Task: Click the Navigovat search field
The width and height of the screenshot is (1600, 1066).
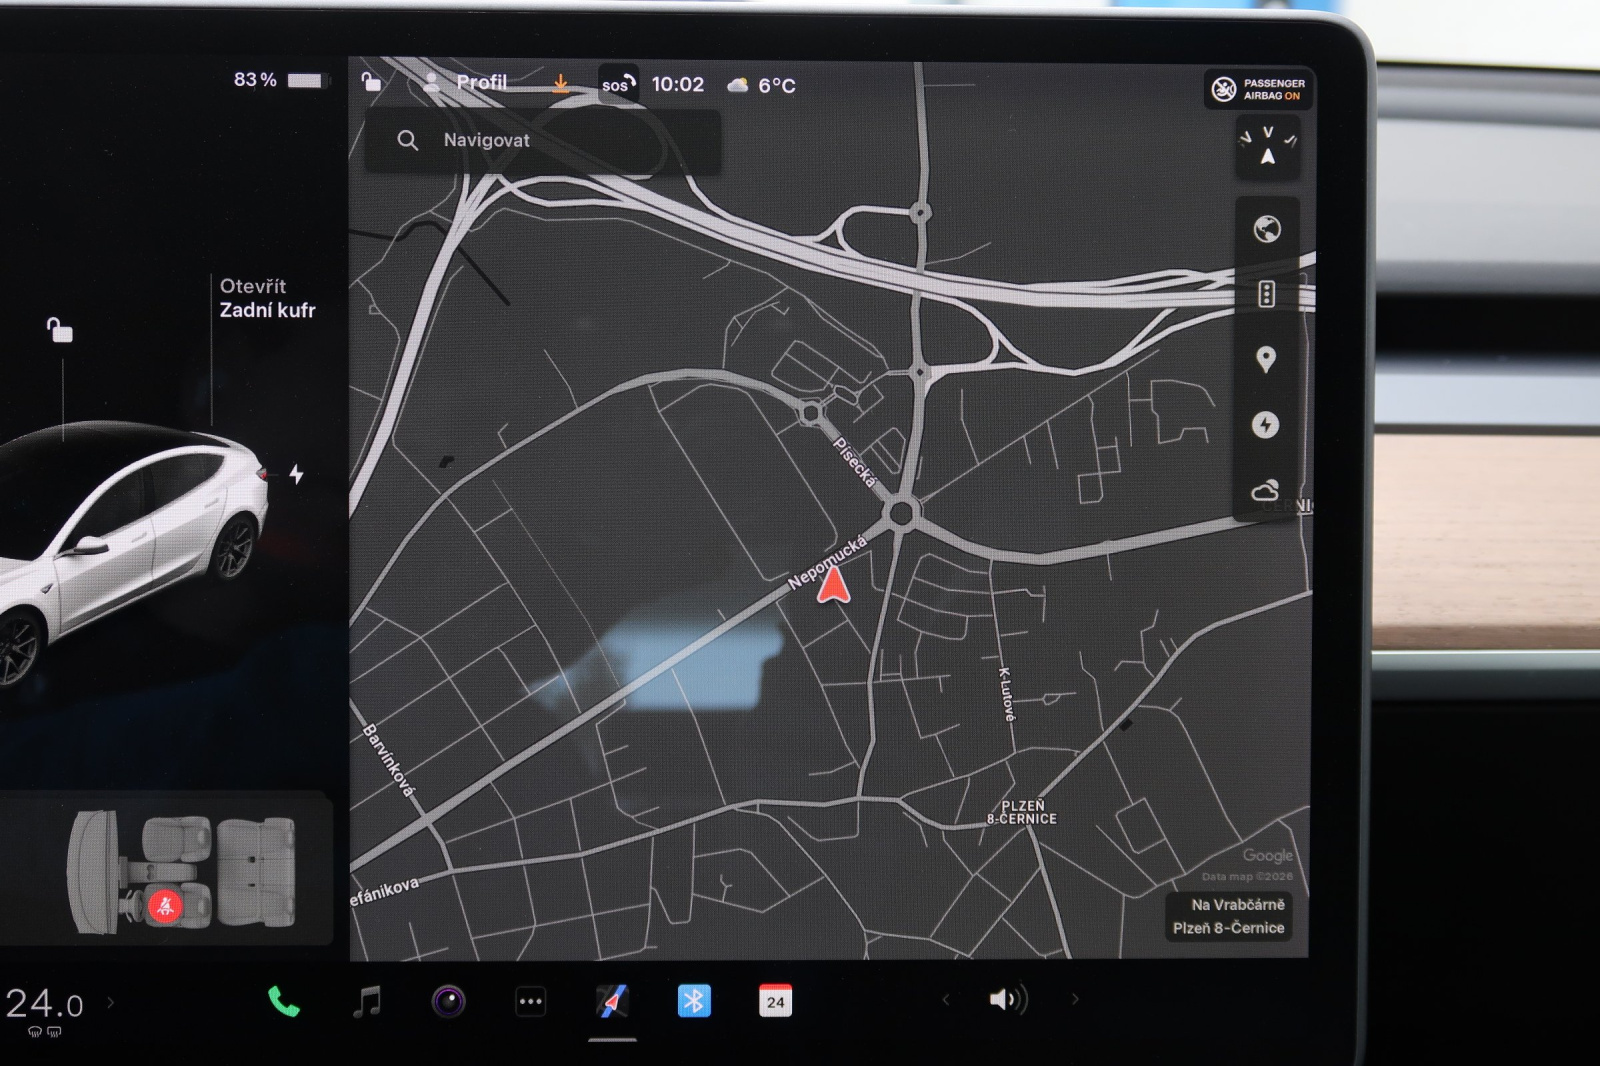Action: point(543,141)
